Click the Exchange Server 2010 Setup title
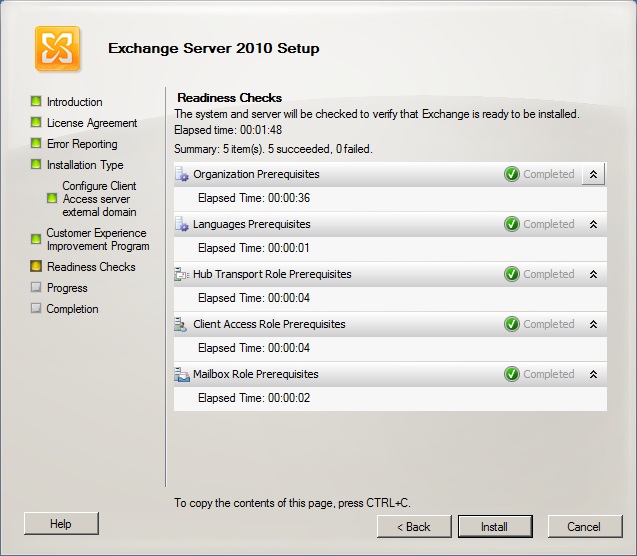This screenshot has width=637, height=556. pyautogui.click(x=214, y=48)
